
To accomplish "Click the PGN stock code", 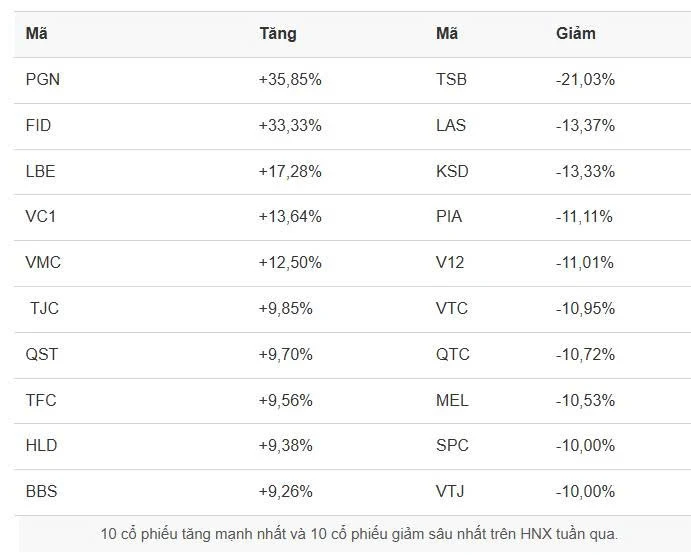I will (x=43, y=80).
